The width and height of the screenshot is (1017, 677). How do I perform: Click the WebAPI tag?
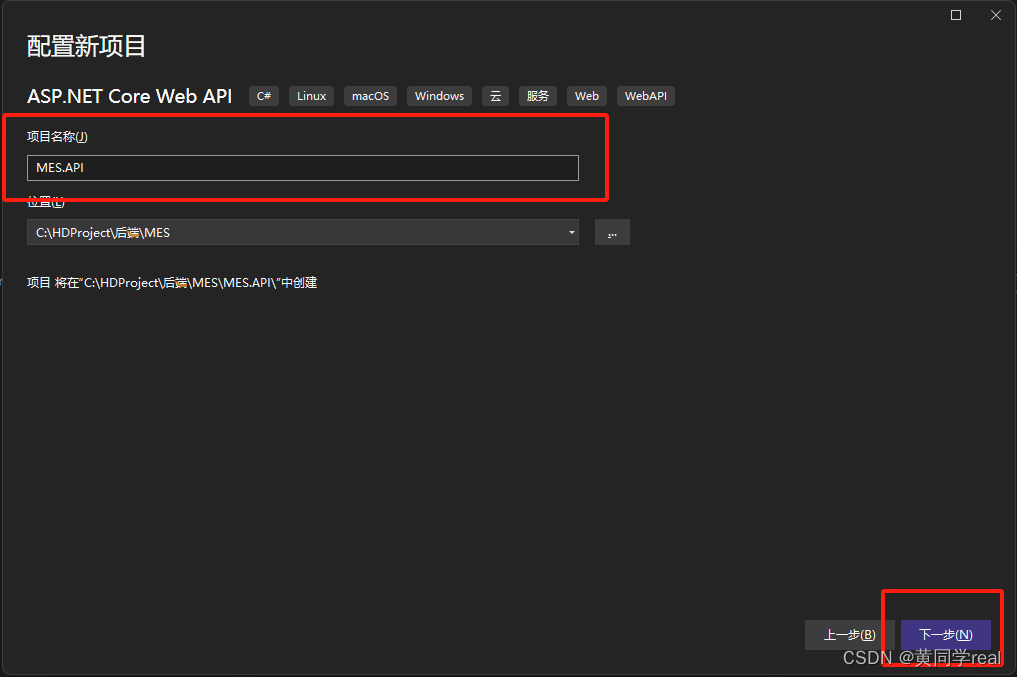pyautogui.click(x=646, y=96)
